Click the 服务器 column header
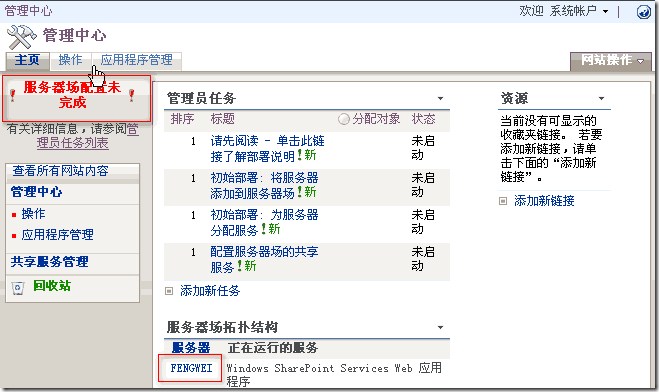This screenshot has width=659, height=392. coord(191,348)
